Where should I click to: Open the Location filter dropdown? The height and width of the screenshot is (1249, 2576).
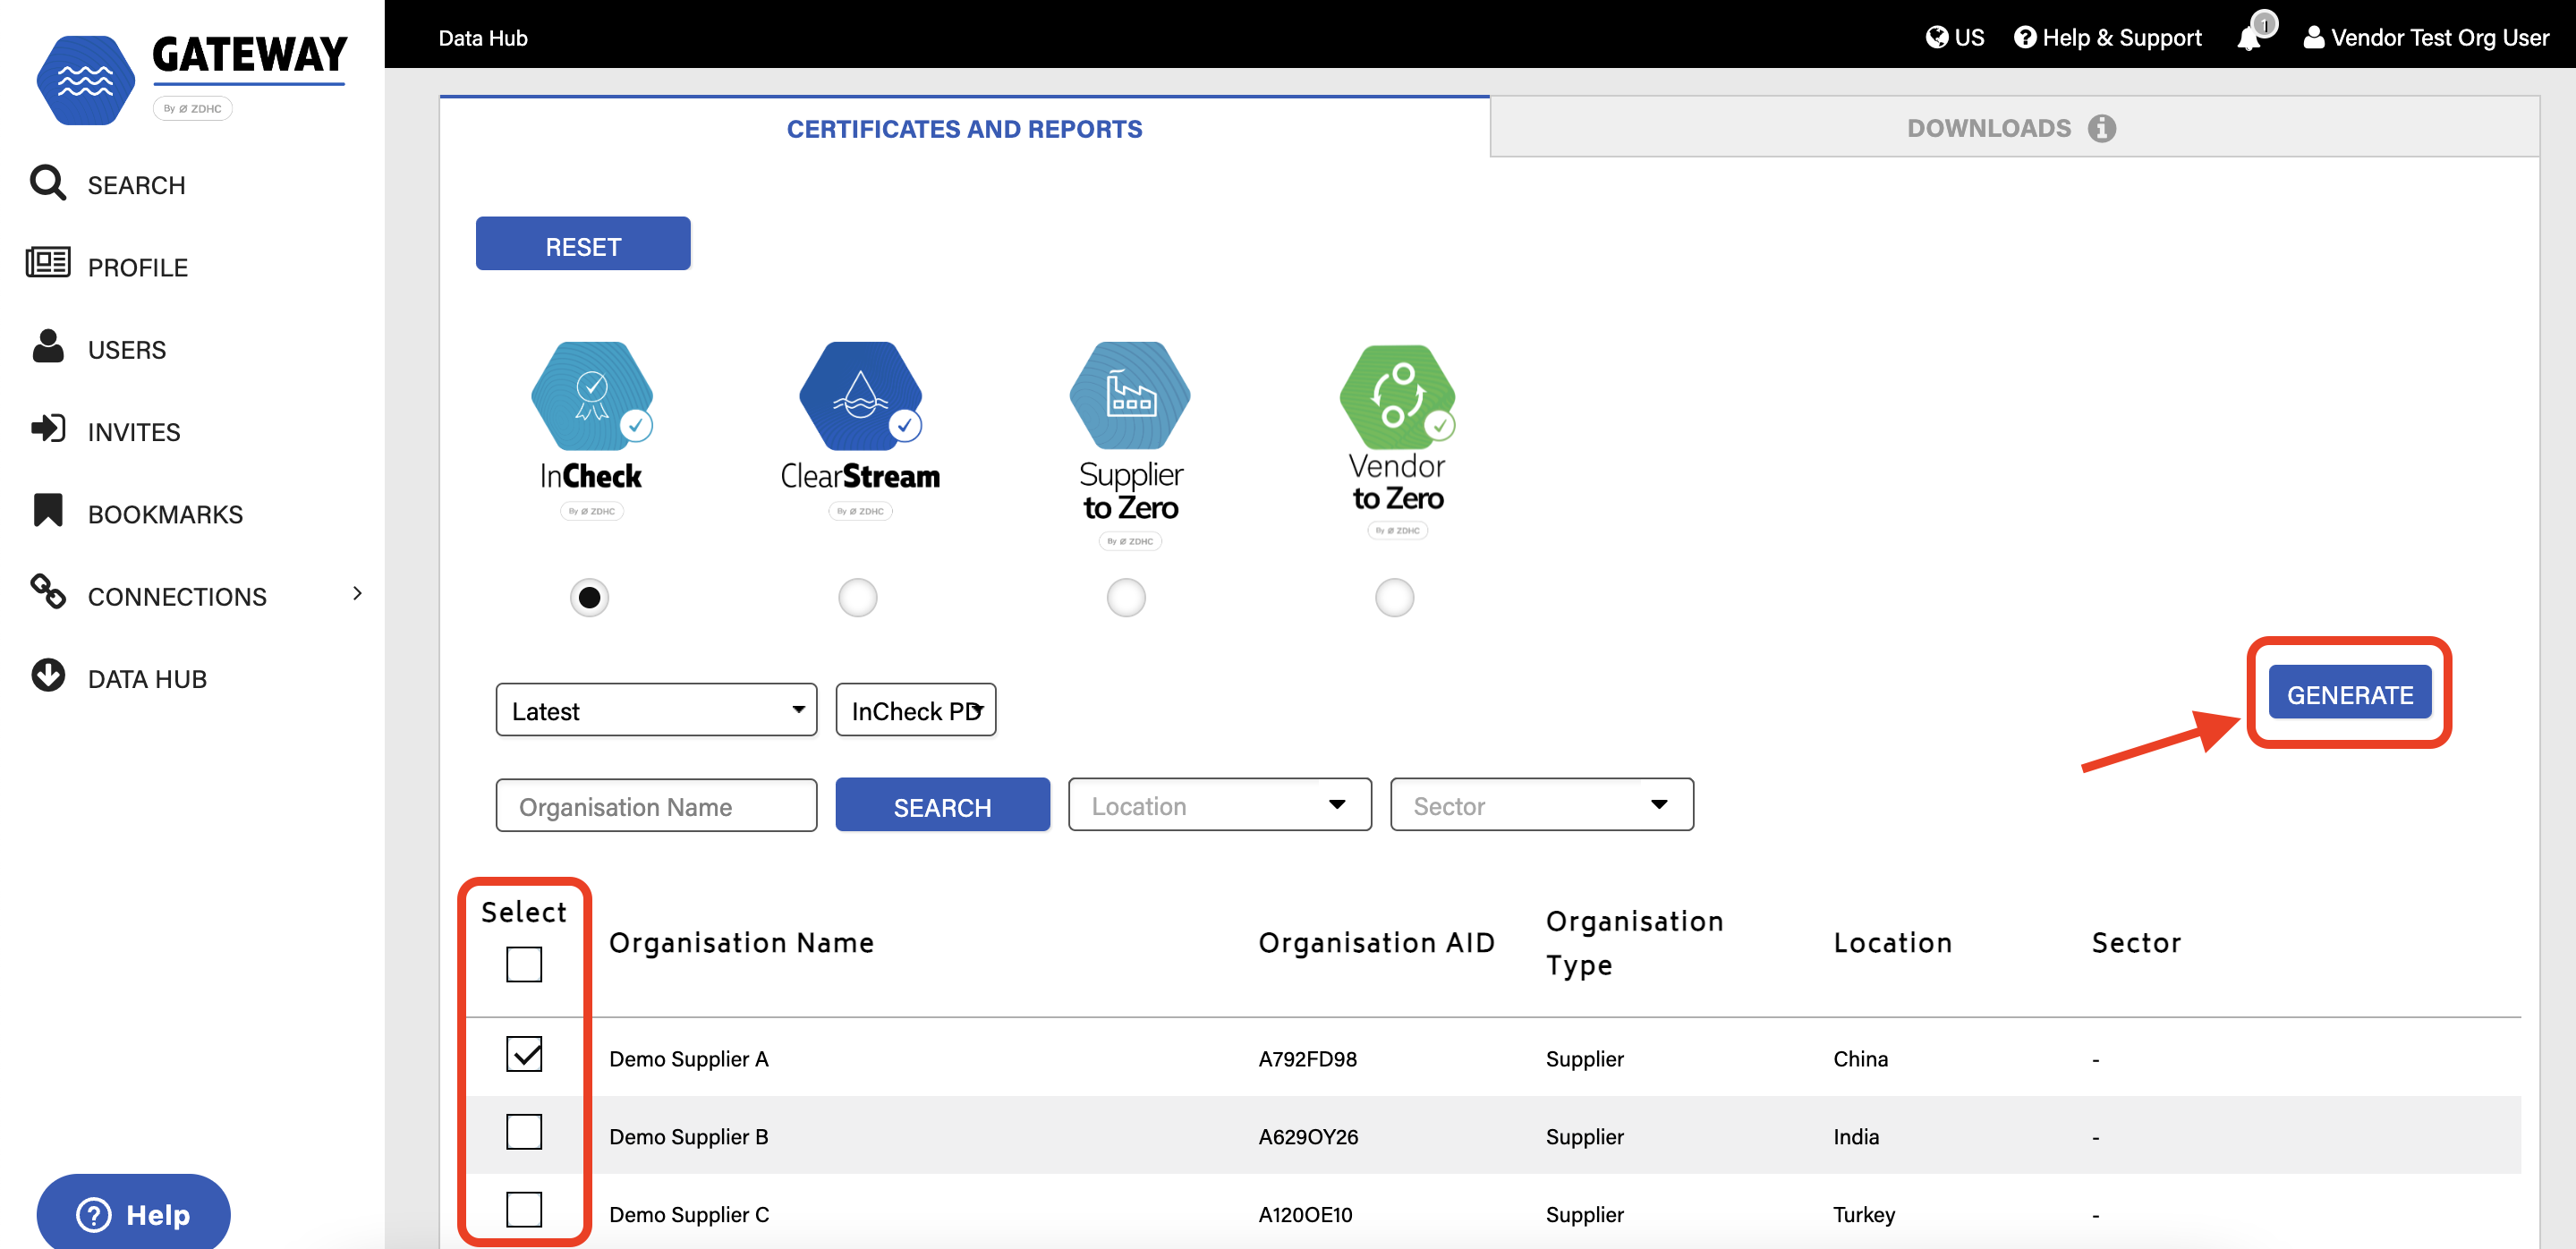tap(1219, 805)
